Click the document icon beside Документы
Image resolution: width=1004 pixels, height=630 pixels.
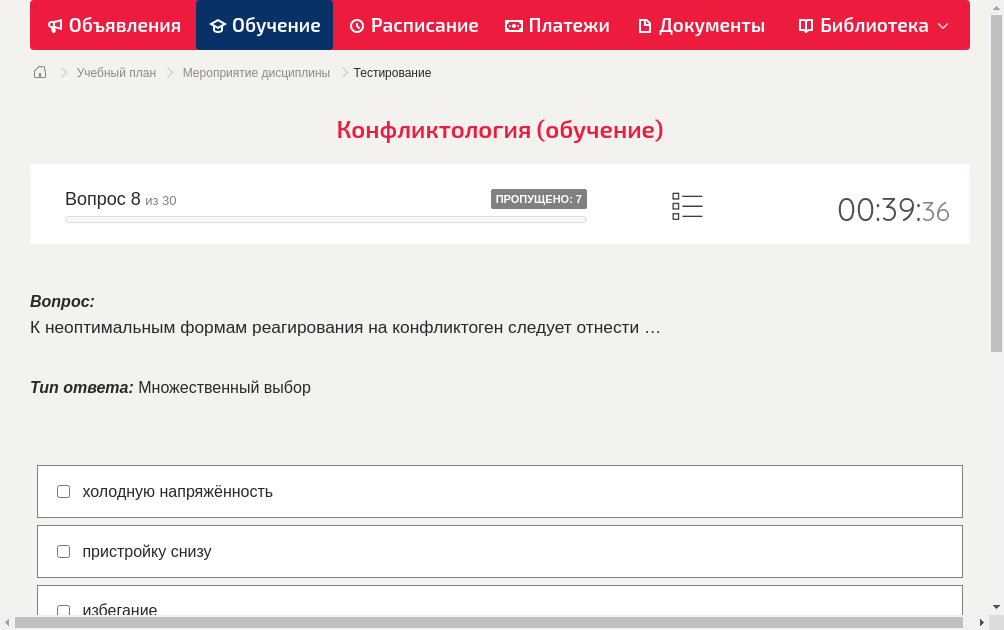[644, 25]
